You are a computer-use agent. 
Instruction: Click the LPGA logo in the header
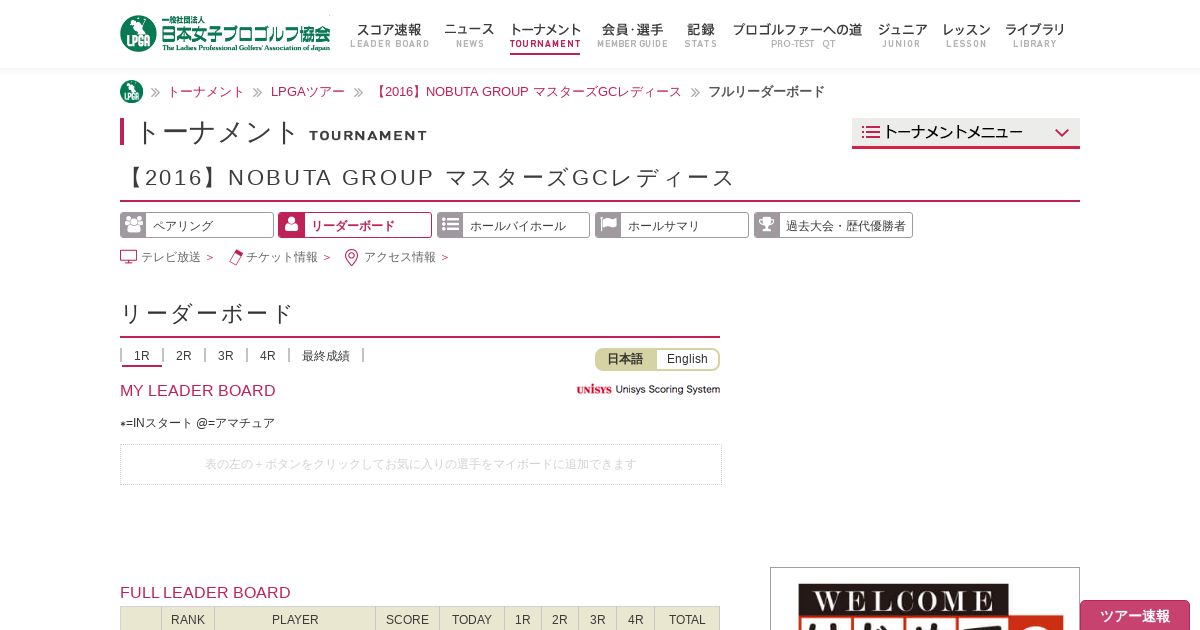pyautogui.click(x=225, y=34)
